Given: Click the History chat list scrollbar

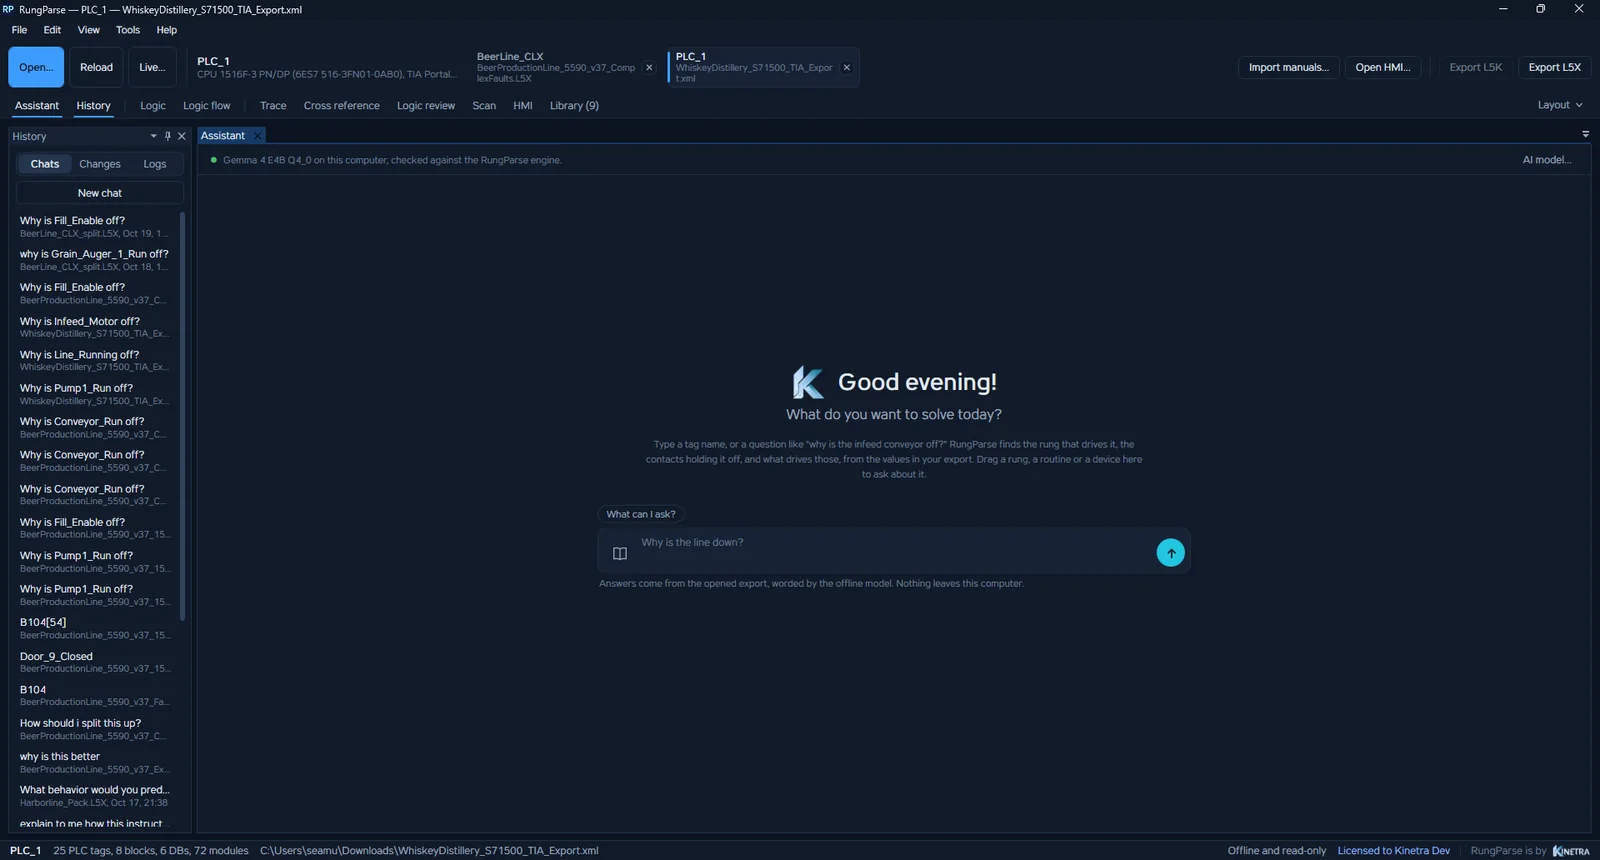Looking at the screenshot, I should coord(182,415).
